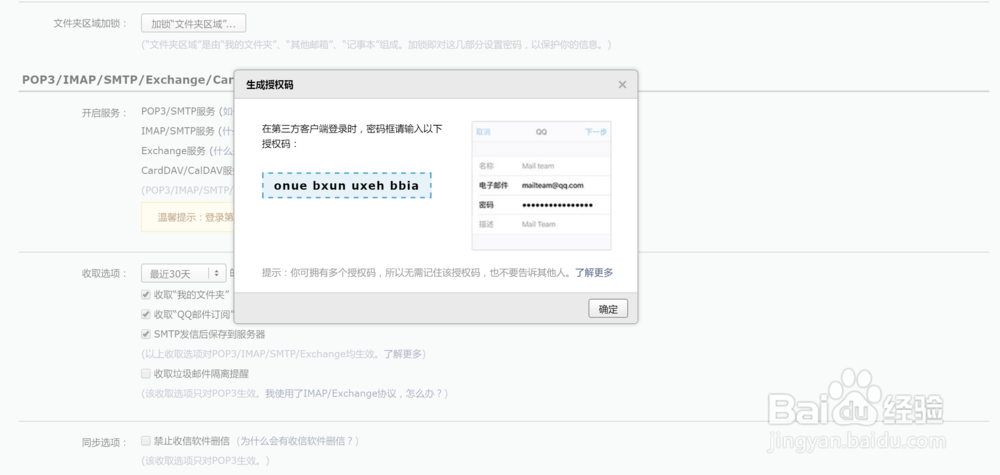Click the POP3/IMAP/SMTP/Exchange section heading
Viewport: 1000px width, 475px height.
click(x=128, y=80)
